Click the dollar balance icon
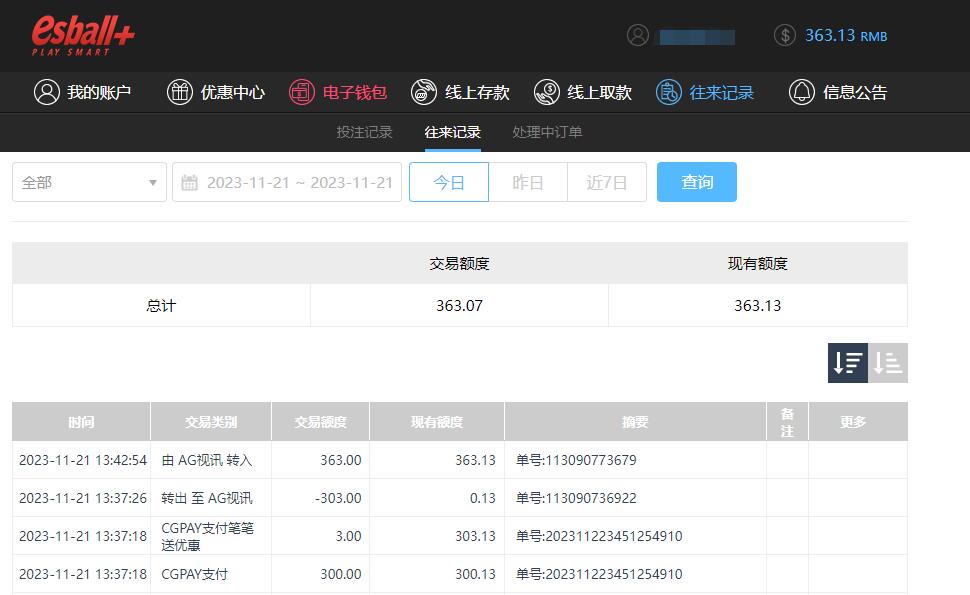 785,35
